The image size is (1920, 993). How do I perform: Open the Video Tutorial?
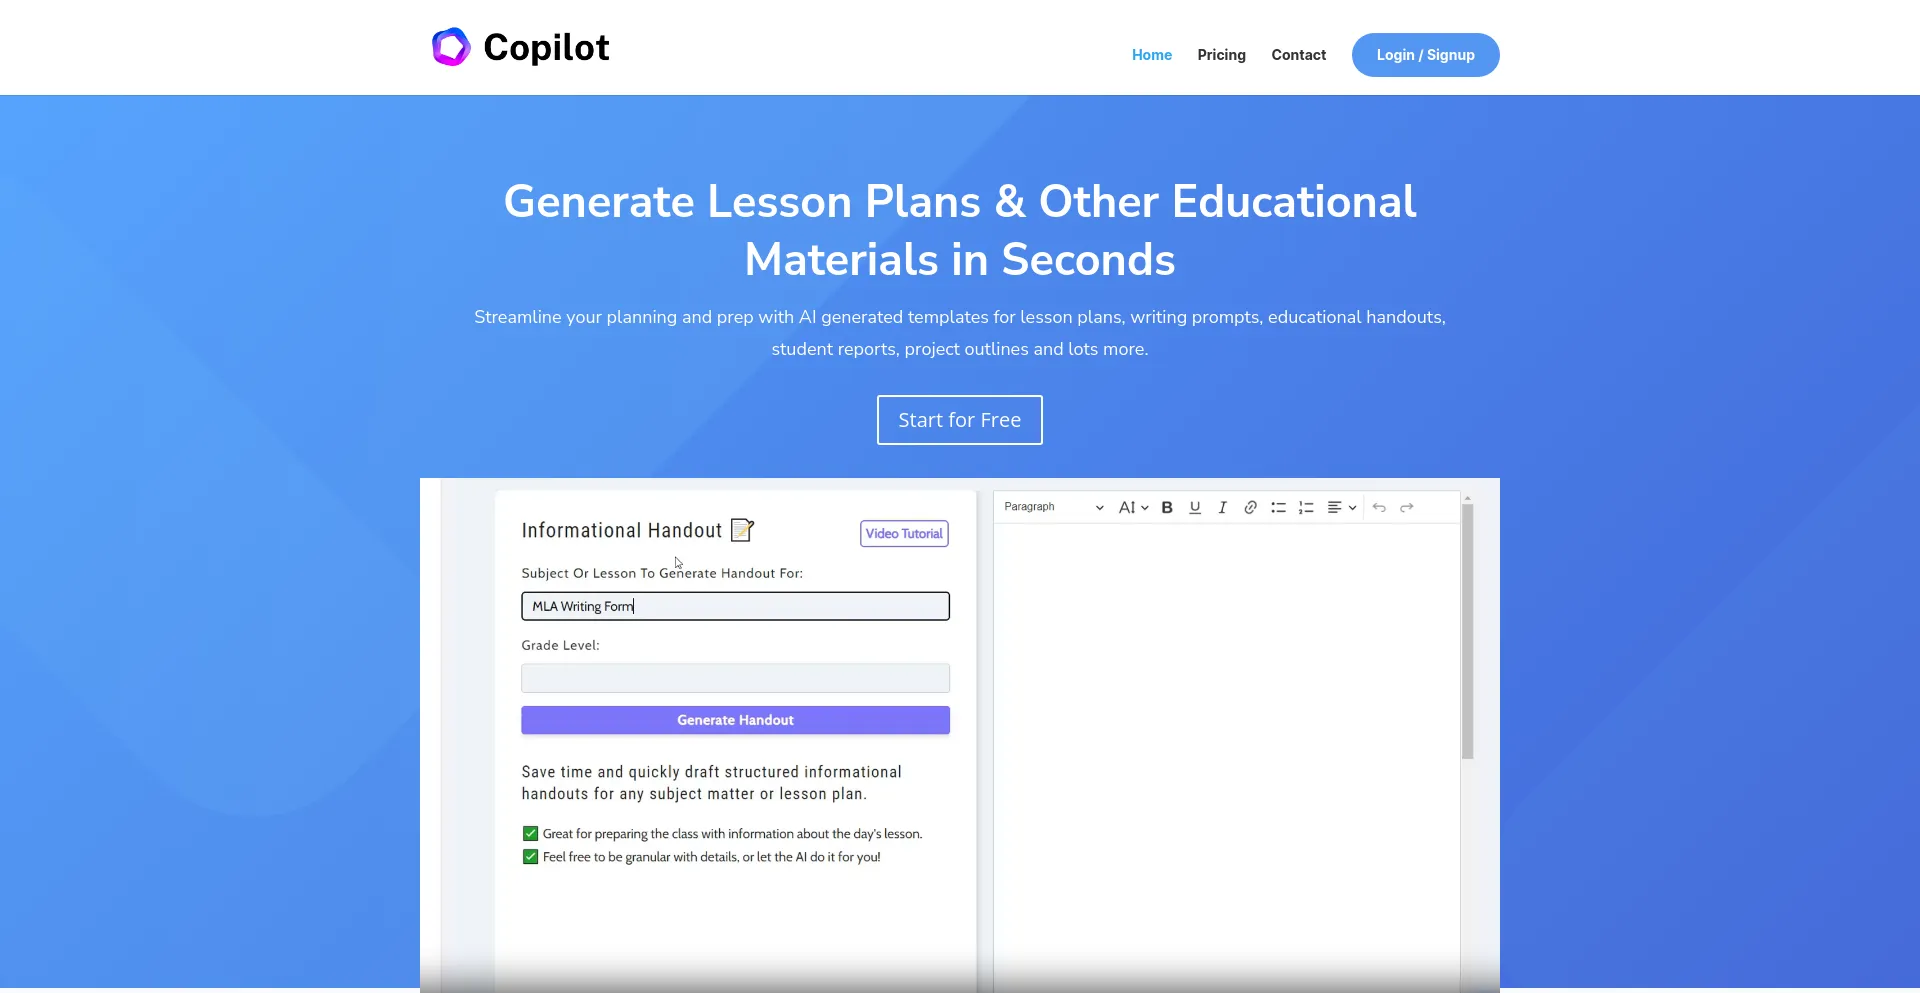click(903, 533)
